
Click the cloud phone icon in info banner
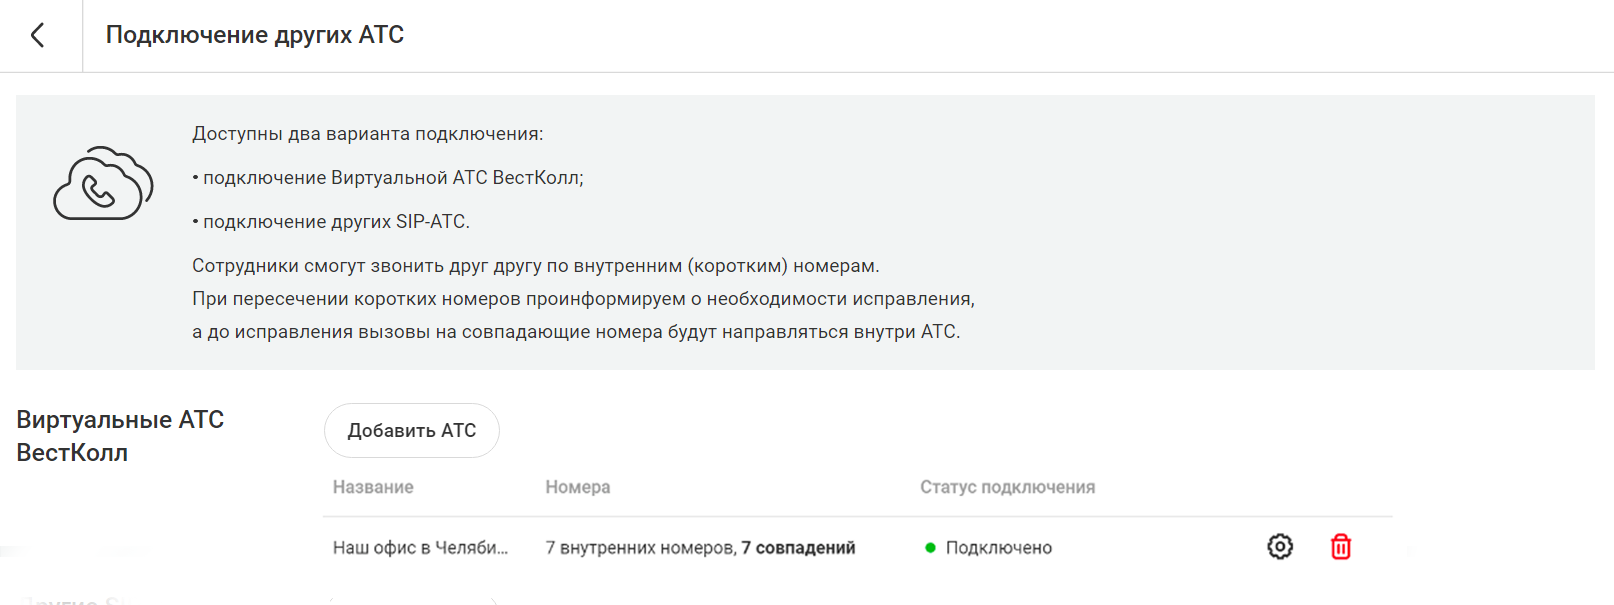103,183
